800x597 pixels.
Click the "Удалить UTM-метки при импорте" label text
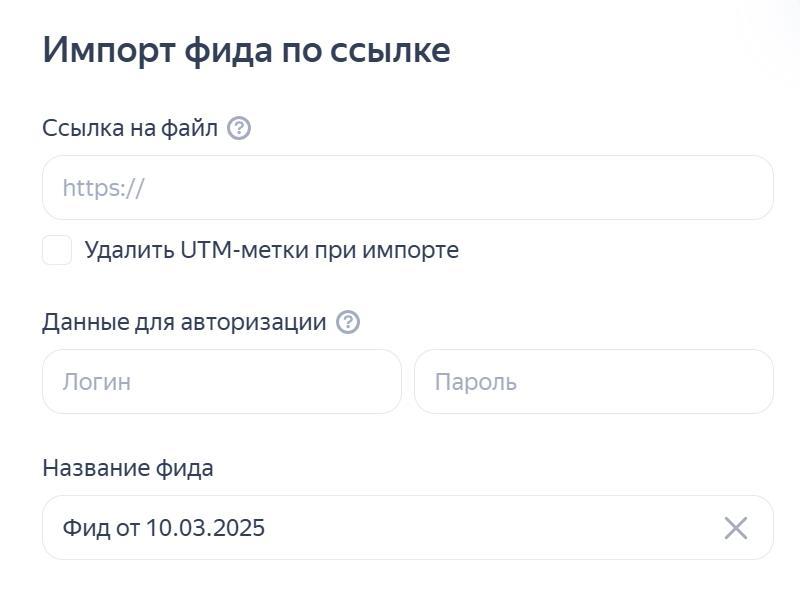tap(271, 250)
